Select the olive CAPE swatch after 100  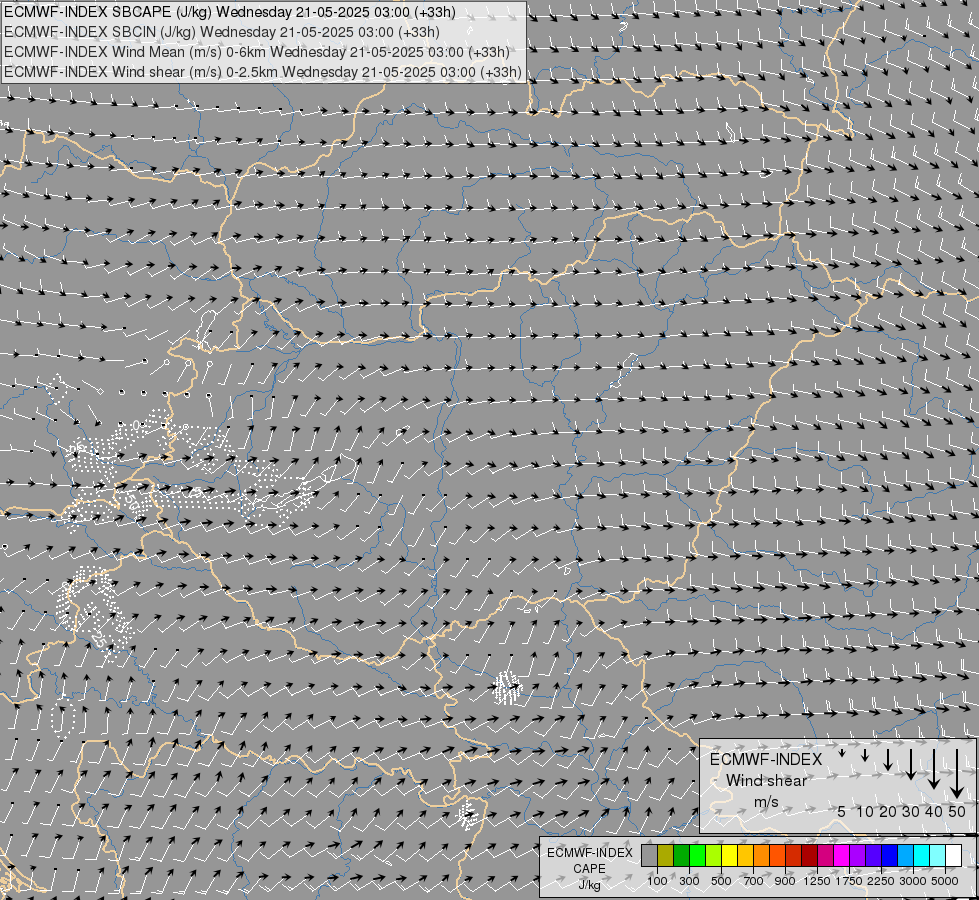click(x=665, y=855)
